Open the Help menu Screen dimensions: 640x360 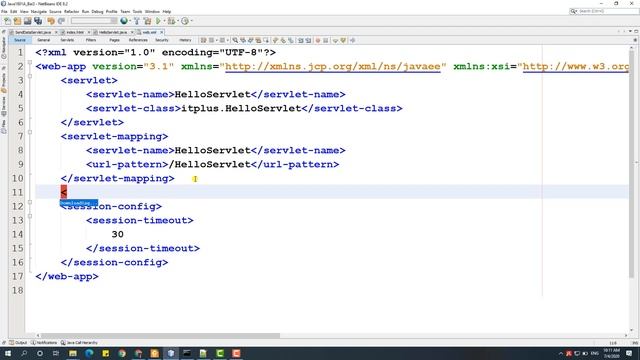(167, 11)
